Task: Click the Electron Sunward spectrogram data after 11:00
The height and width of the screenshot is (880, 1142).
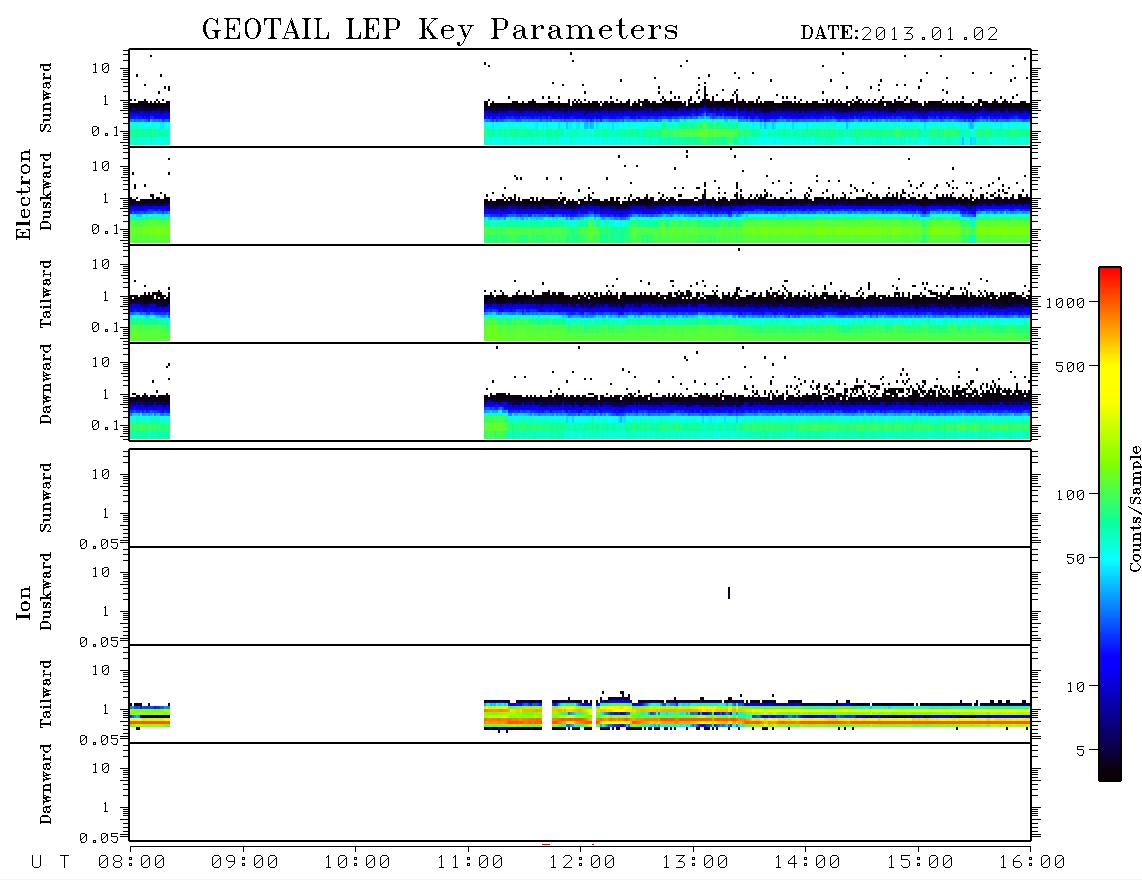Action: [x=757, y=123]
